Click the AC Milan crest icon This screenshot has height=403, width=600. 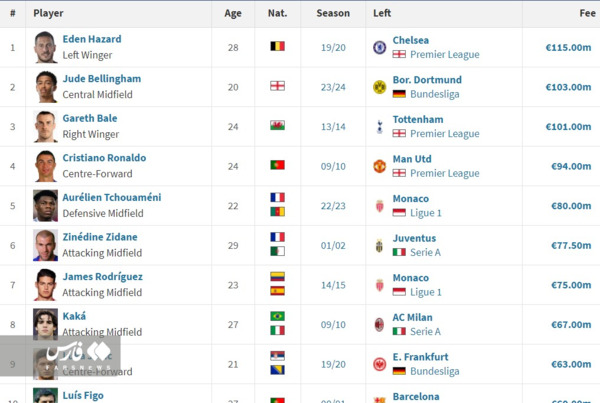tap(379, 325)
